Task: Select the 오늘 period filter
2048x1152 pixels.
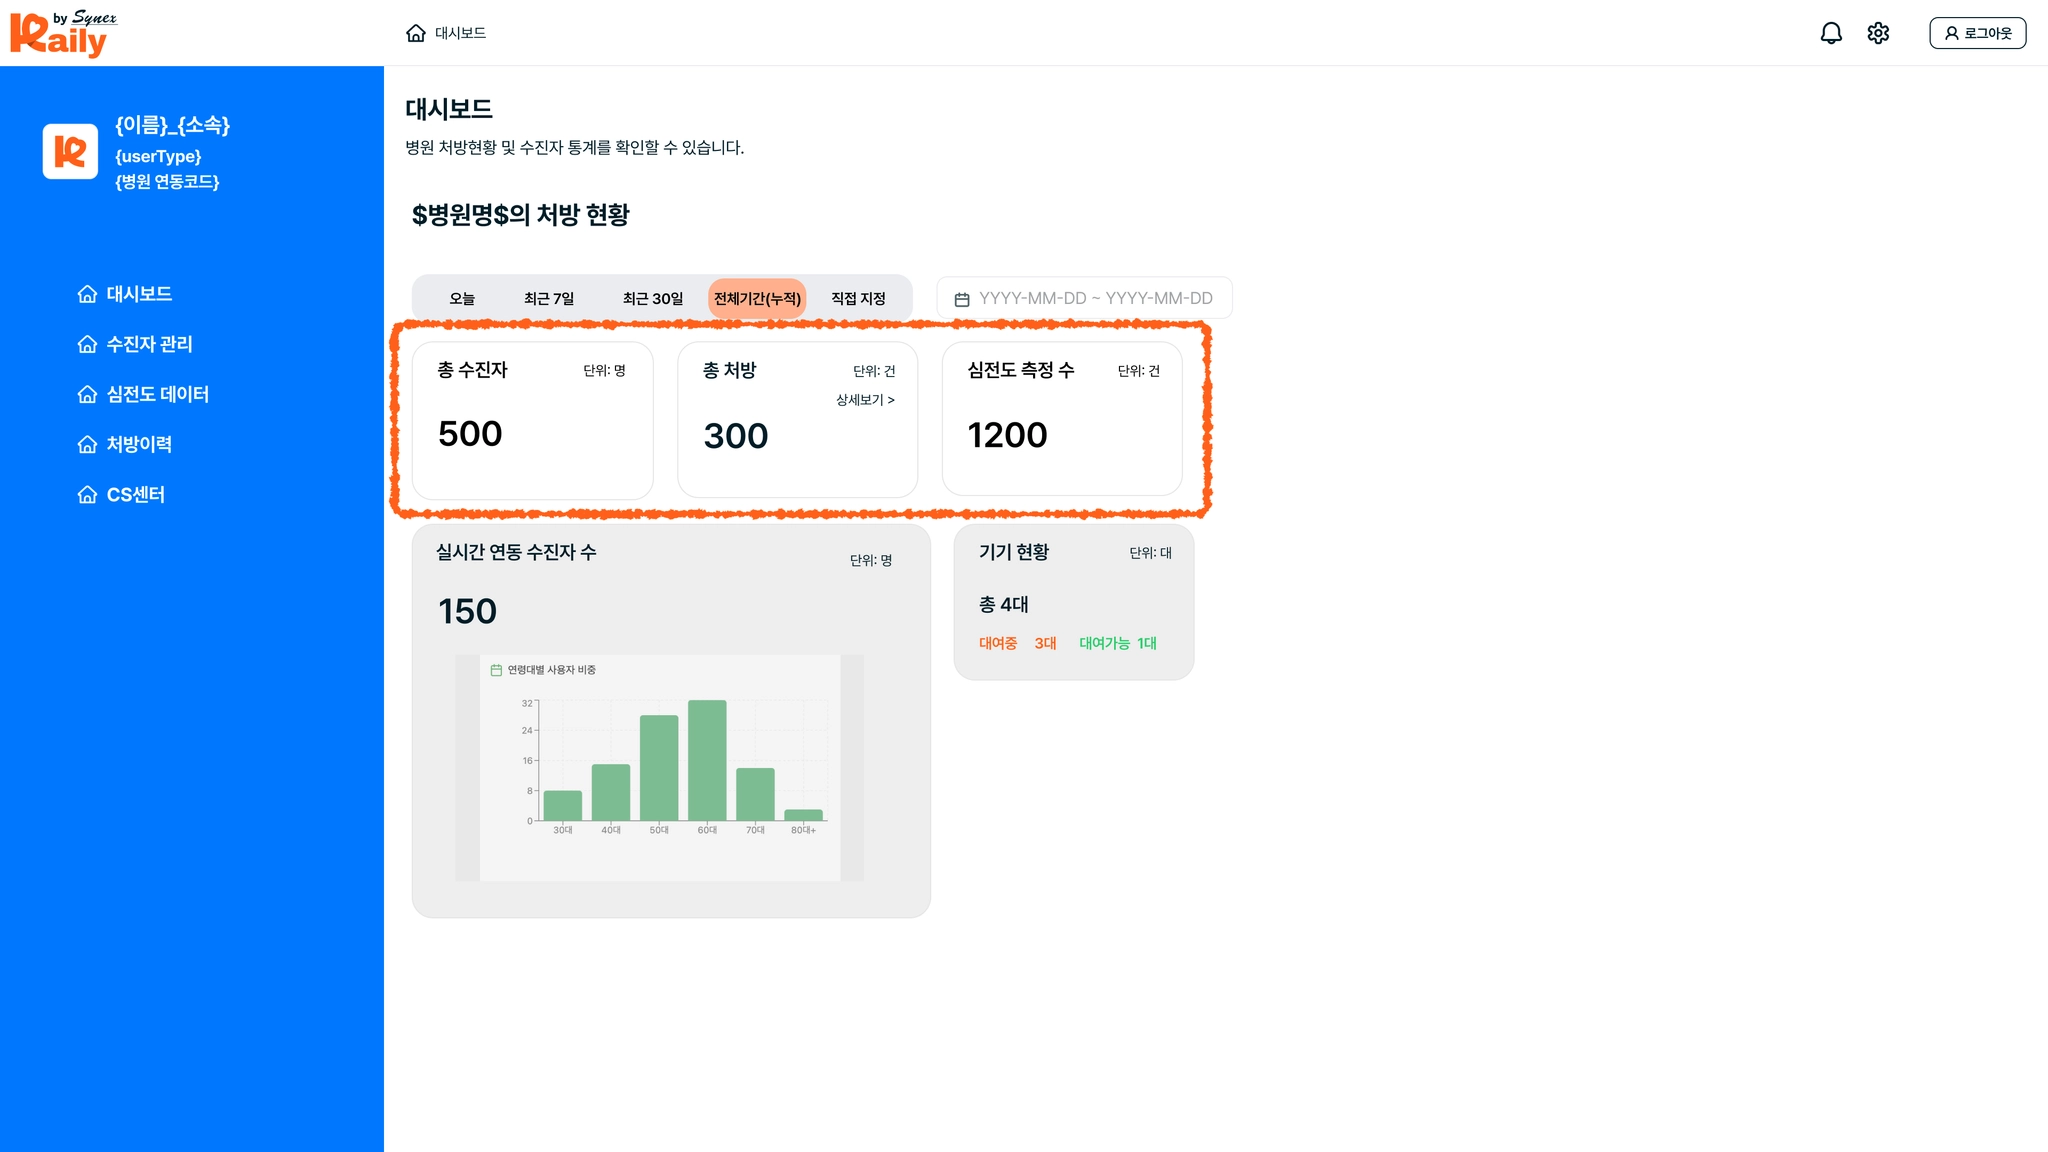Action: pyautogui.click(x=462, y=298)
